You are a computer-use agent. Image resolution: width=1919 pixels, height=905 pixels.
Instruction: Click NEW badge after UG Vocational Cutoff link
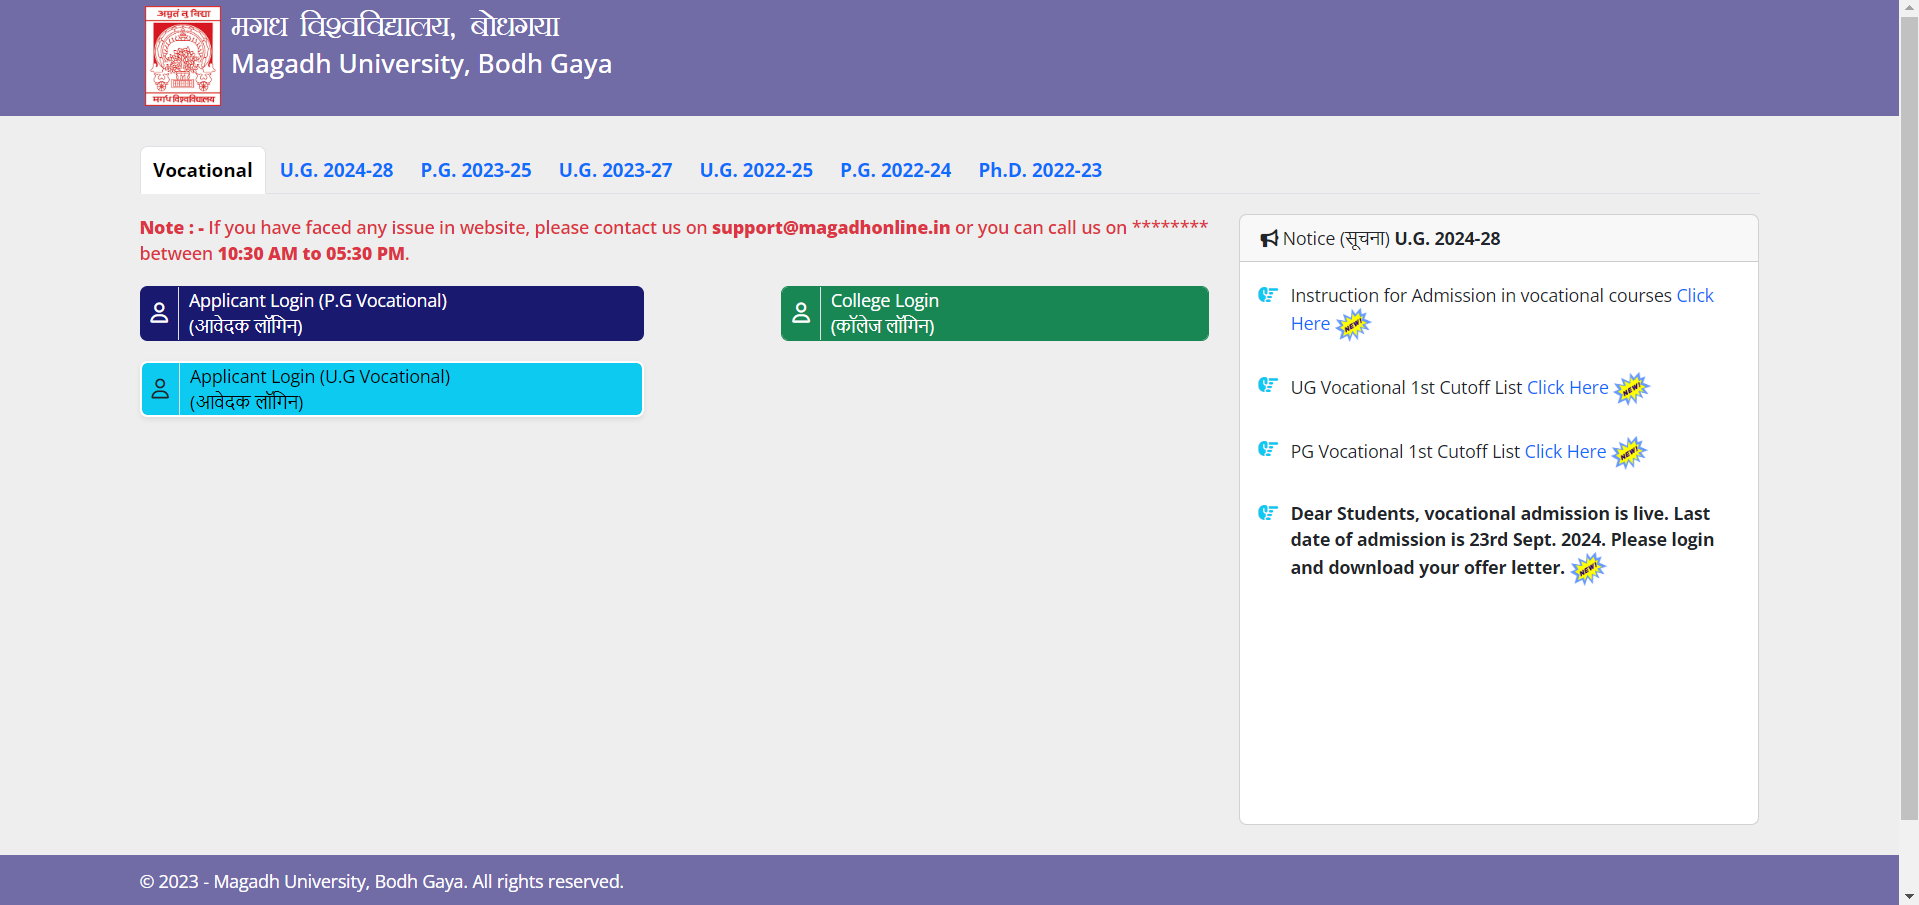(x=1632, y=389)
